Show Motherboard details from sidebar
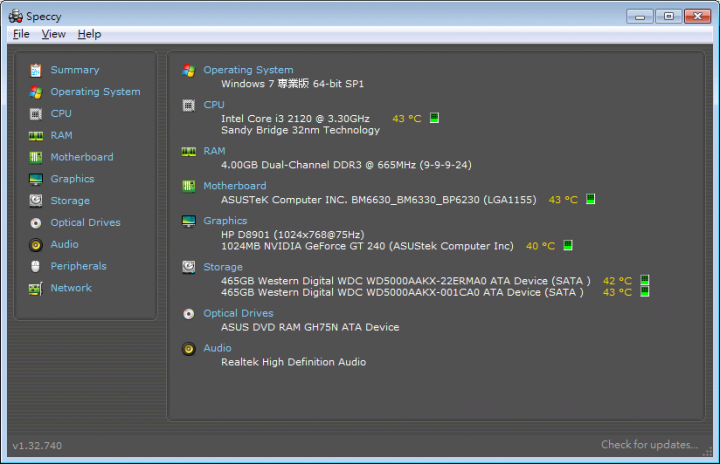The width and height of the screenshot is (720, 464). pyautogui.click(x=82, y=157)
